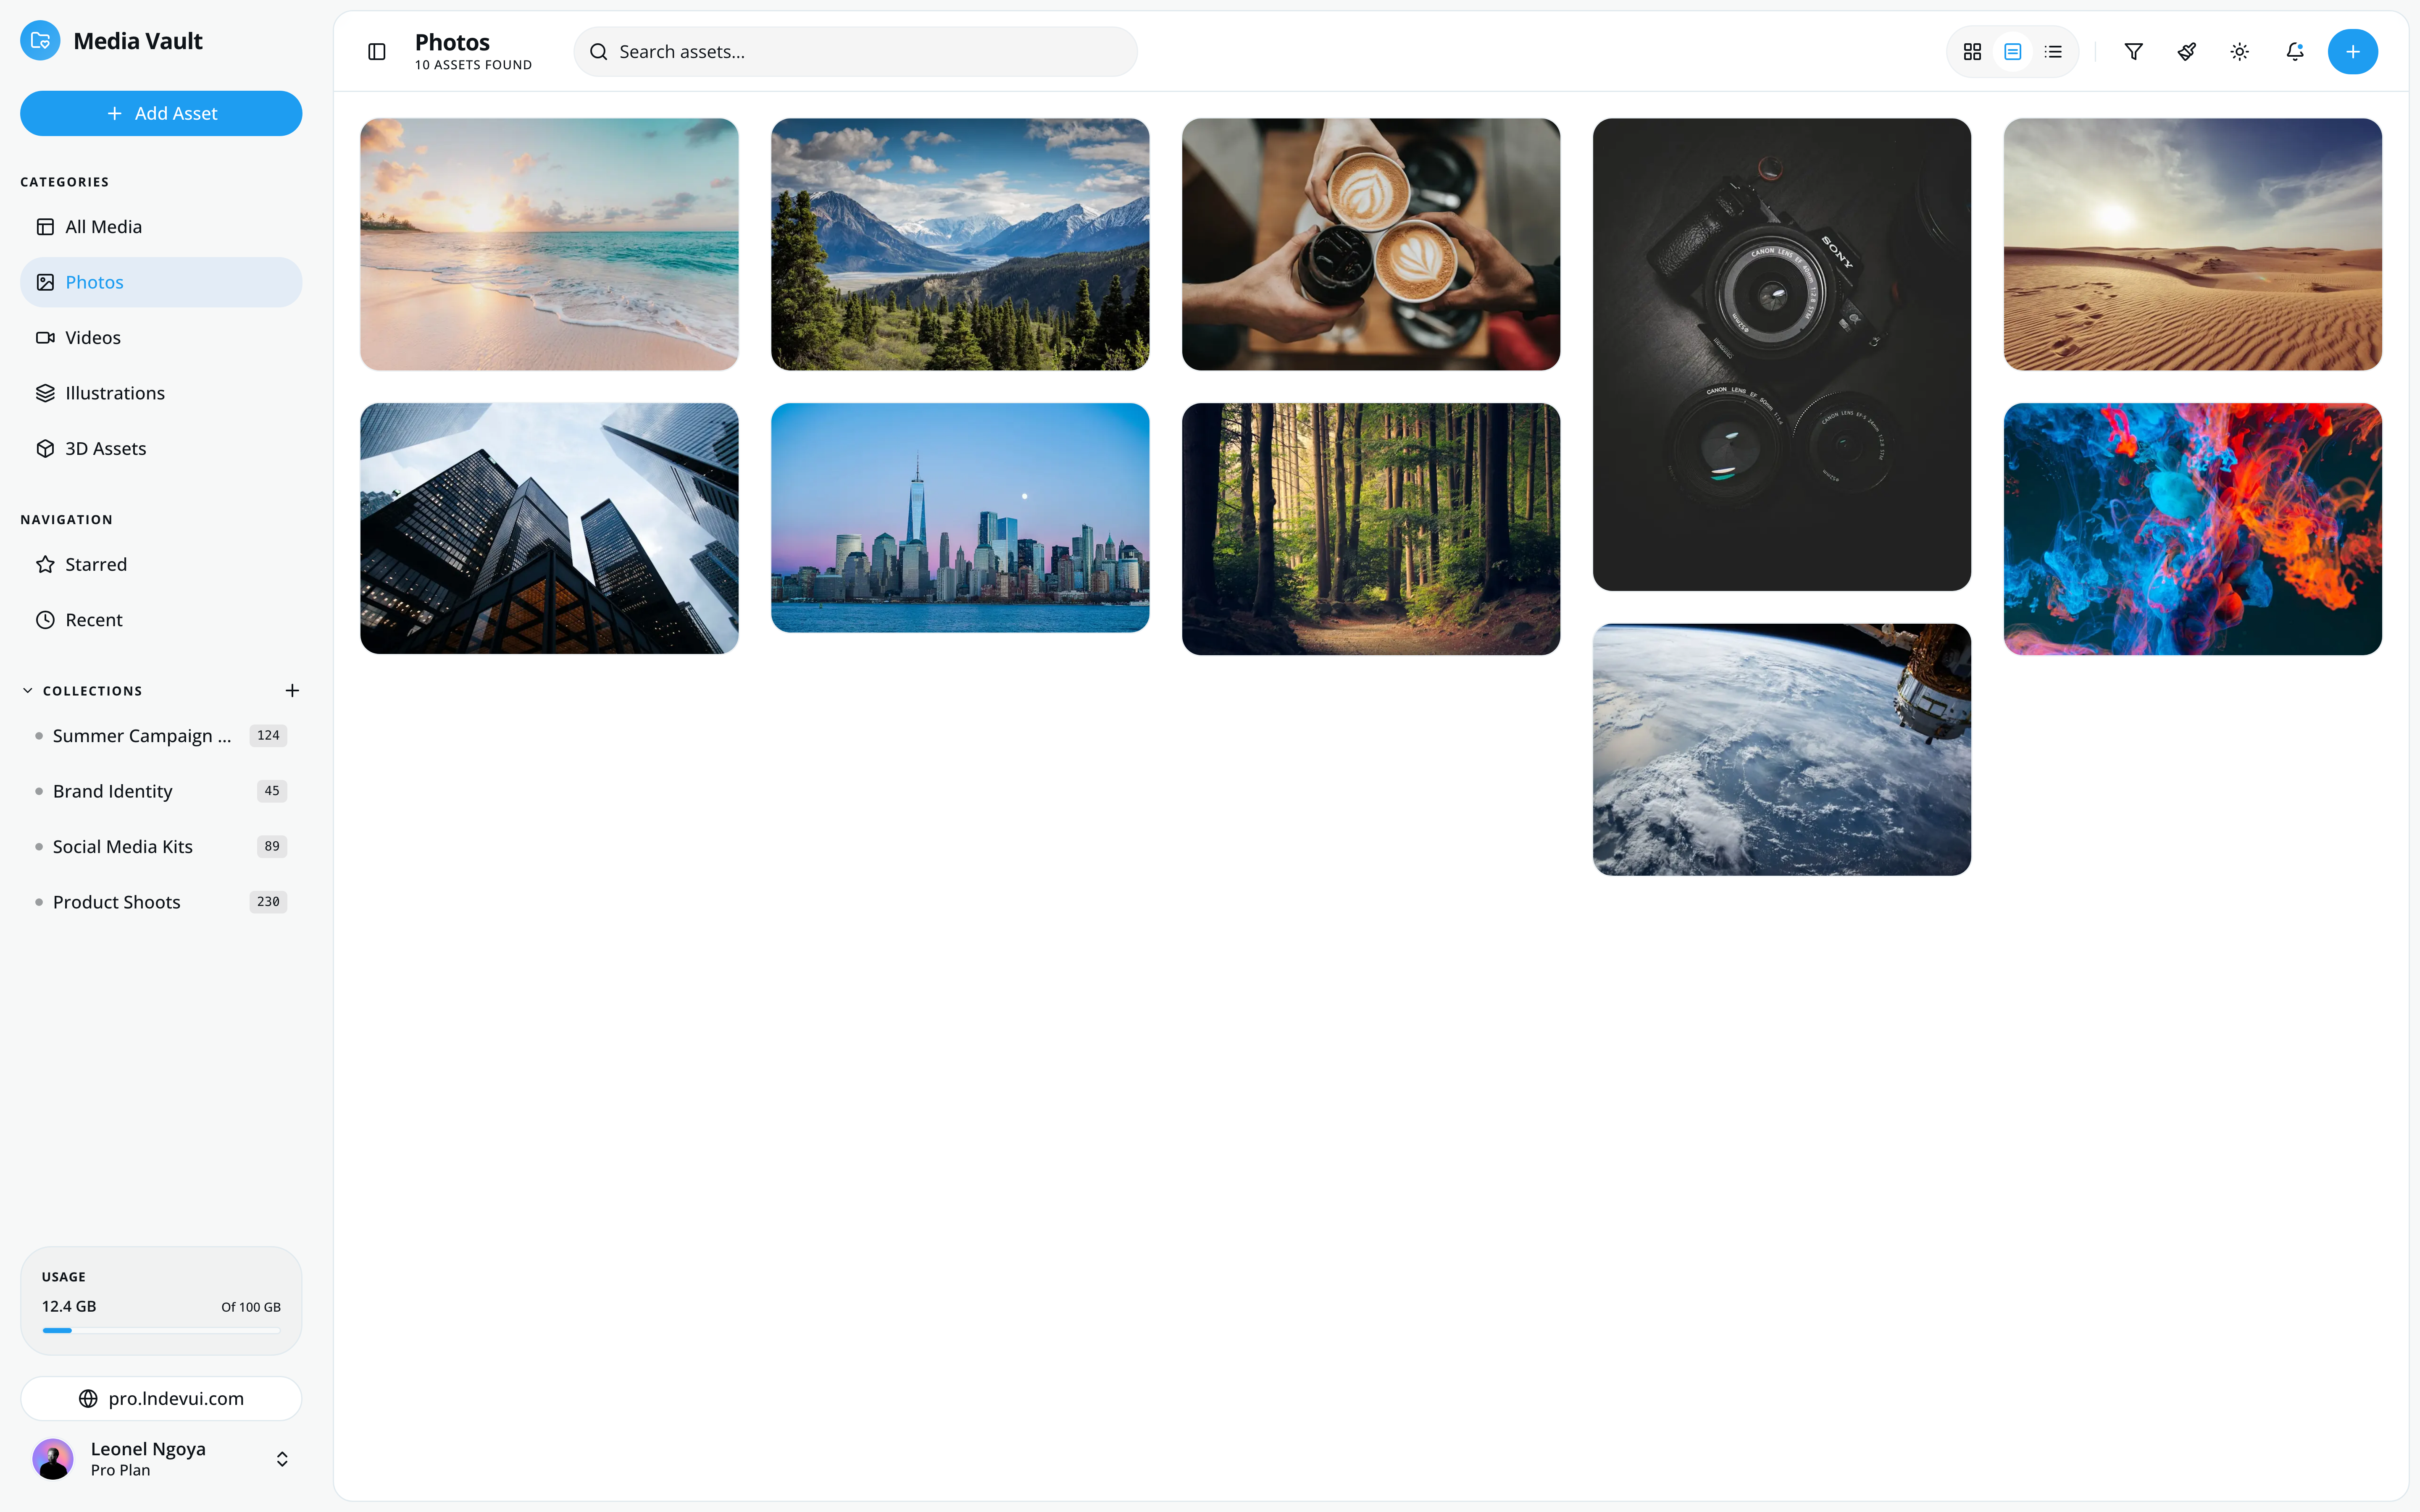Open the Earth from space photo
The image size is (2420, 1512).
(x=1782, y=750)
